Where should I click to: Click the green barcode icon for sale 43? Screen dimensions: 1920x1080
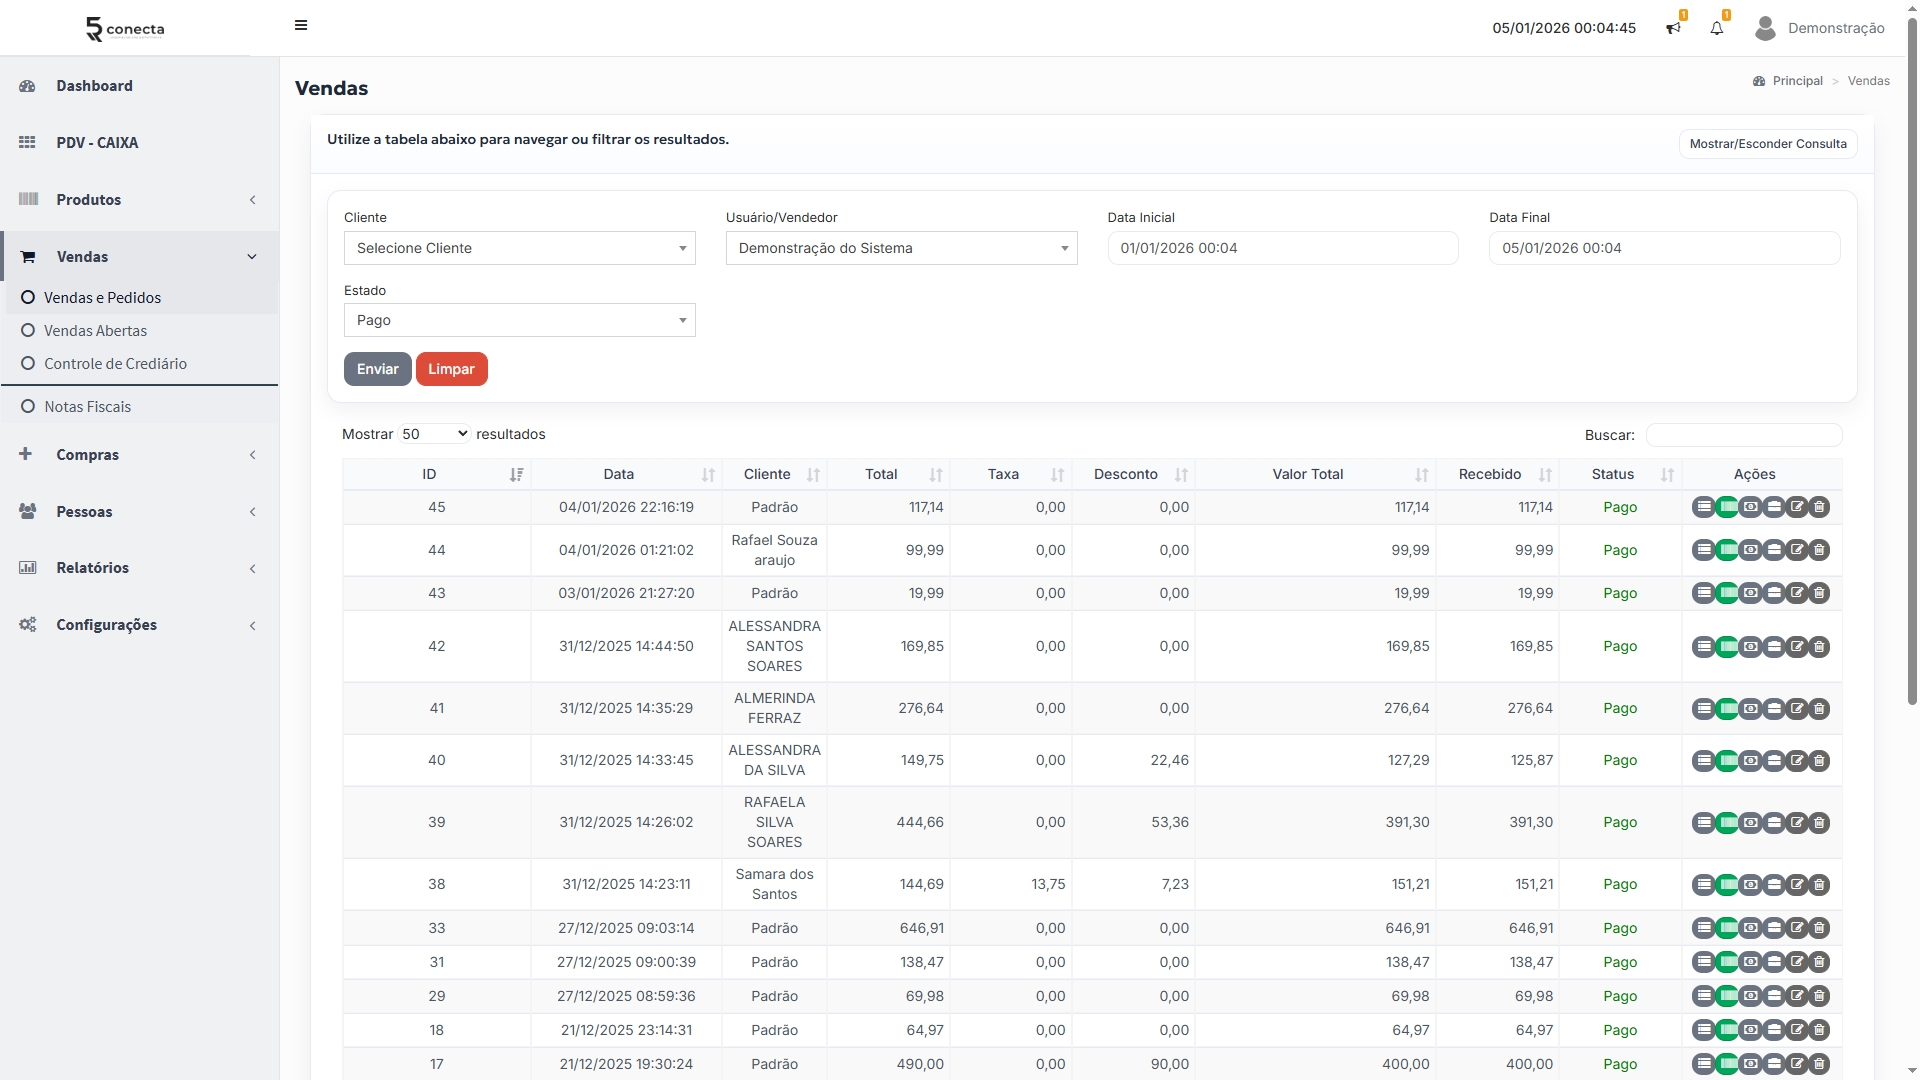pos(1727,593)
